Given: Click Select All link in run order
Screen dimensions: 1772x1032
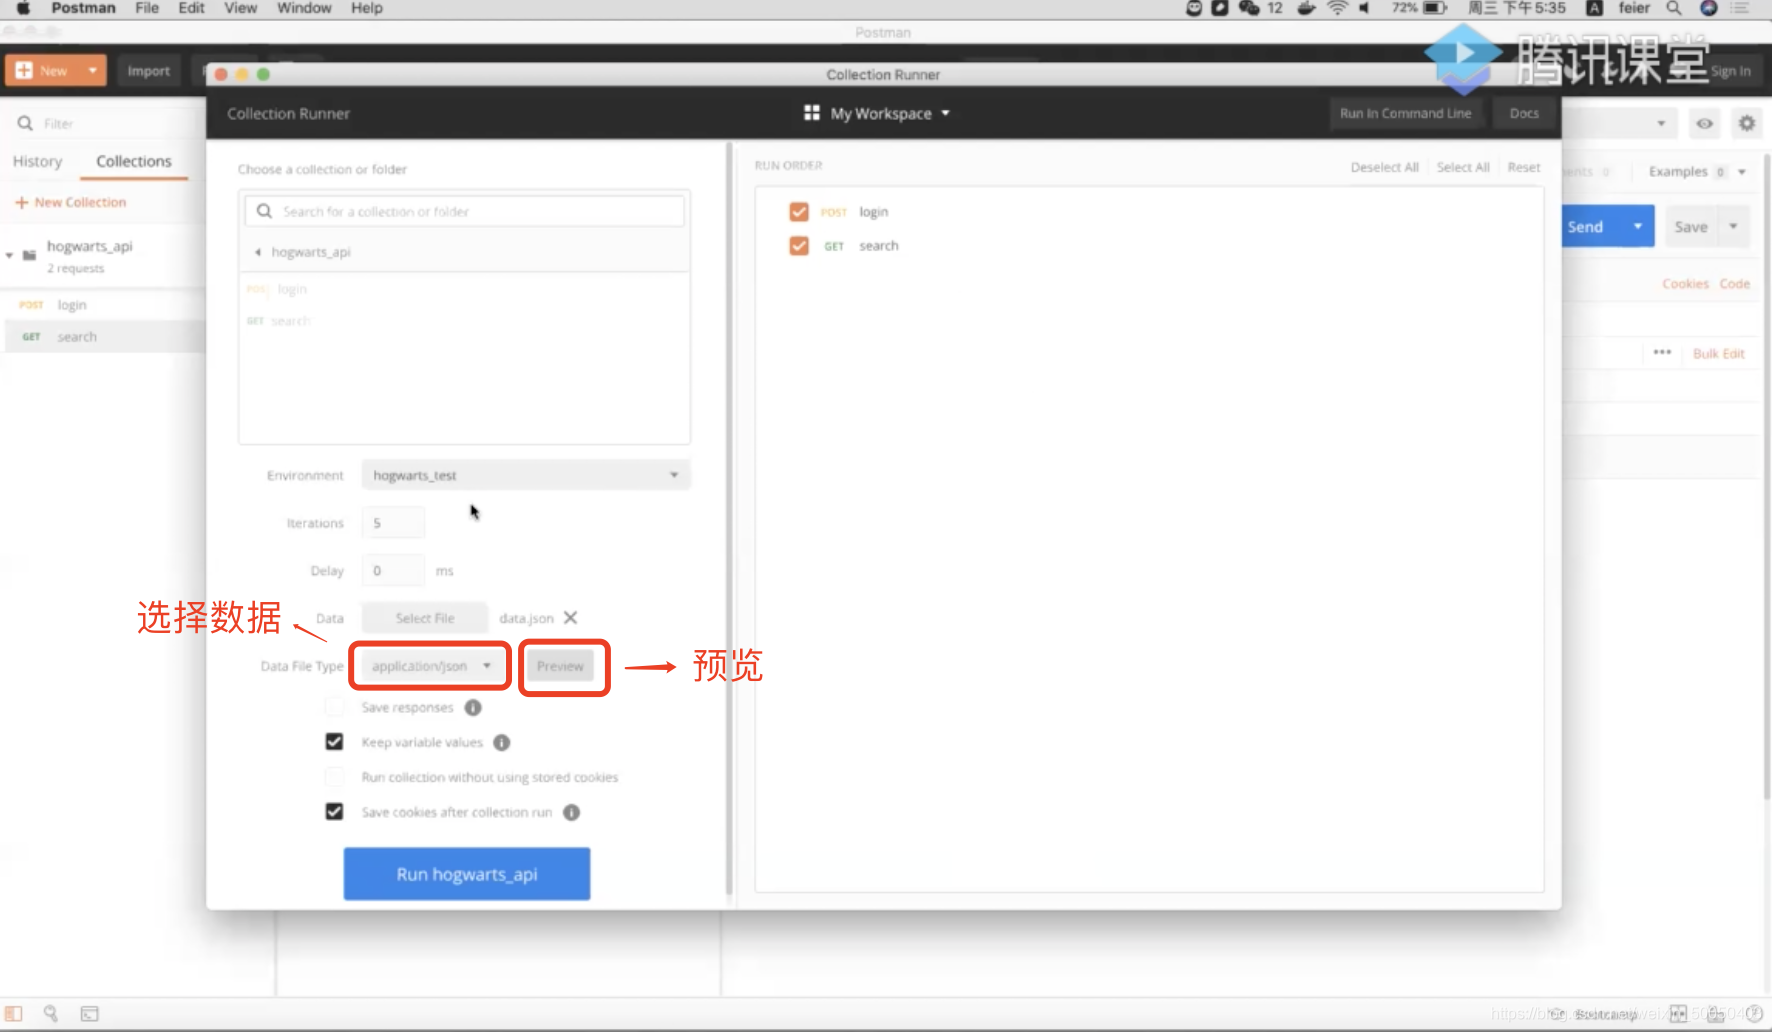Looking at the screenshot, I should click(1463, 167).
